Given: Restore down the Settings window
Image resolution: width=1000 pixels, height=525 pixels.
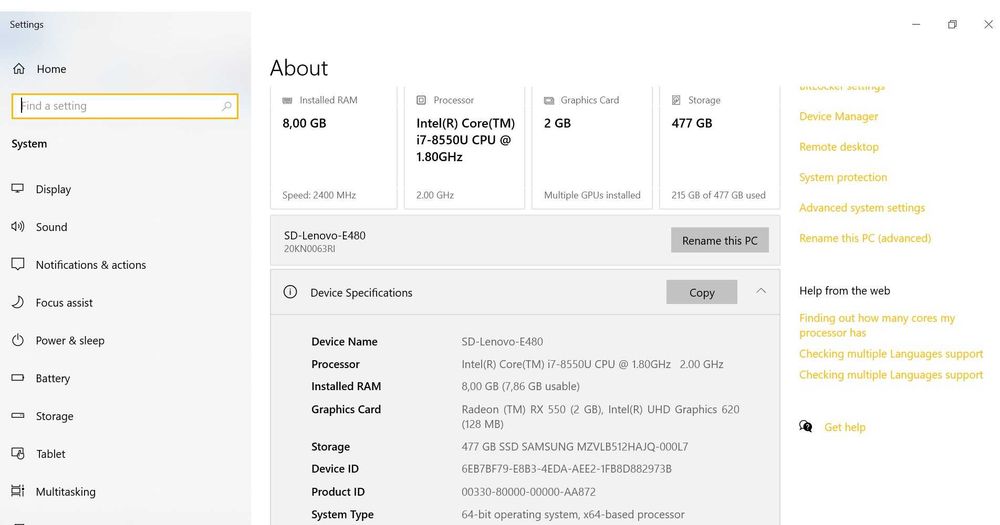Looking at the screenshot, I should click(x=952, y=24).
